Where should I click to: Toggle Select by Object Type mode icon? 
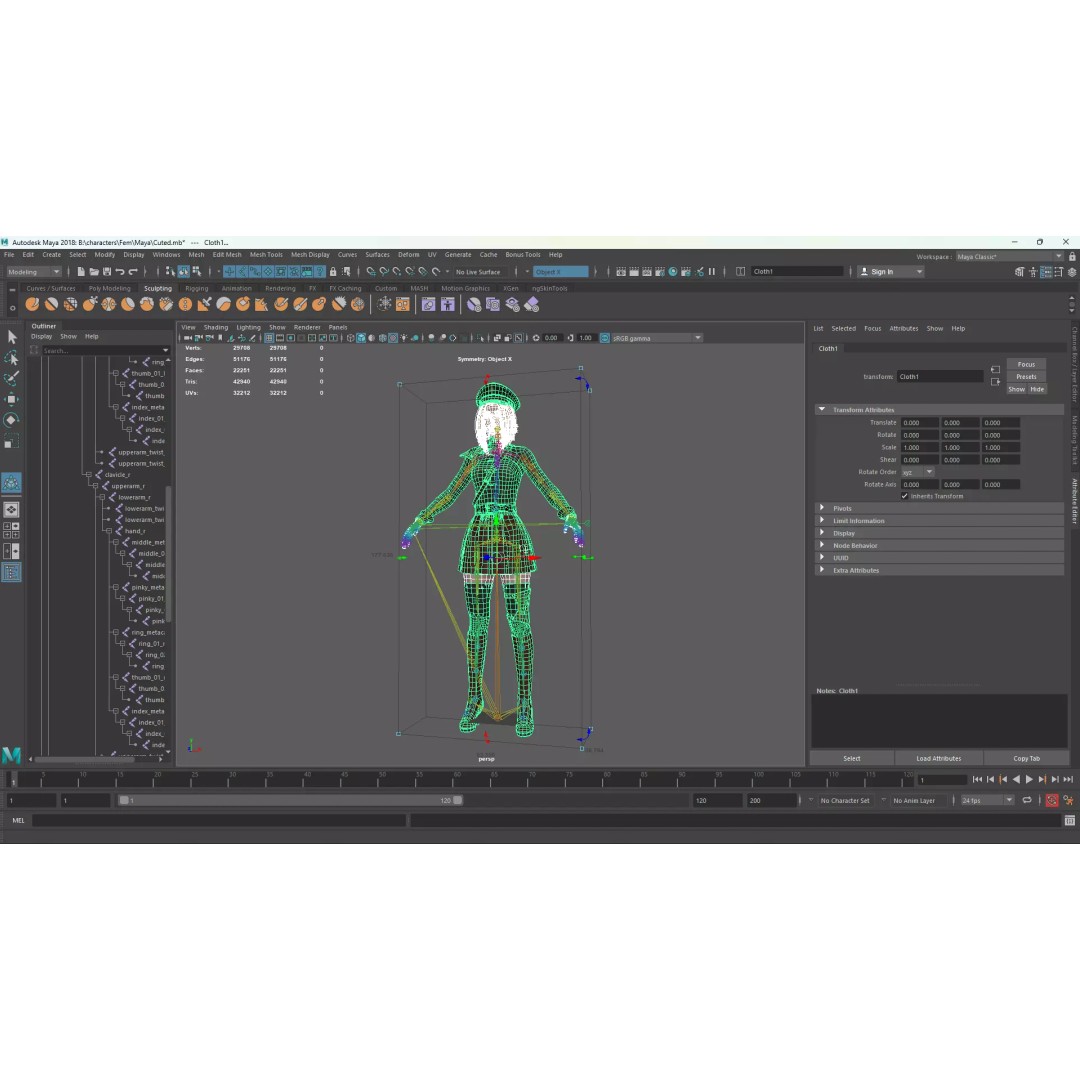[x=183, y=271]
